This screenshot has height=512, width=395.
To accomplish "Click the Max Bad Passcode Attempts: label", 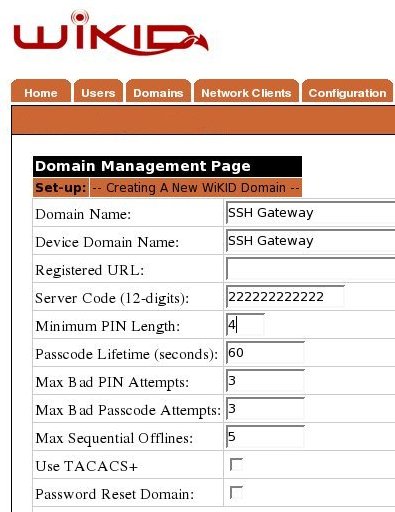I will pos(128,410).
